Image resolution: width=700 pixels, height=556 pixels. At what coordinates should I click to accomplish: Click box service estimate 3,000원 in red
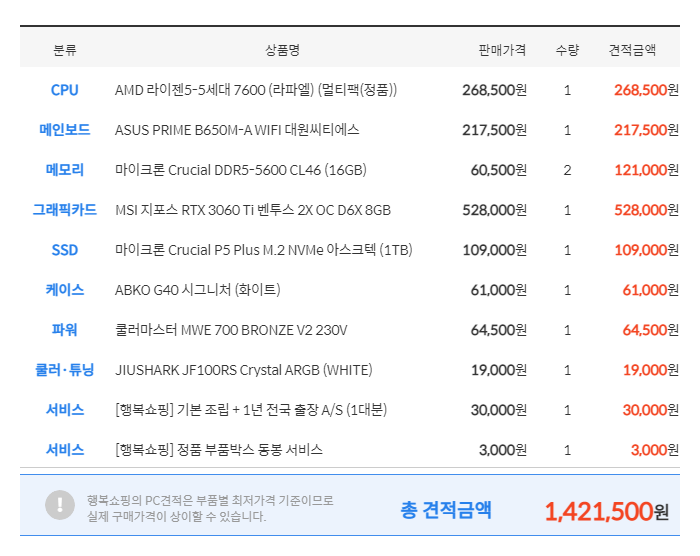pos(655,450)
